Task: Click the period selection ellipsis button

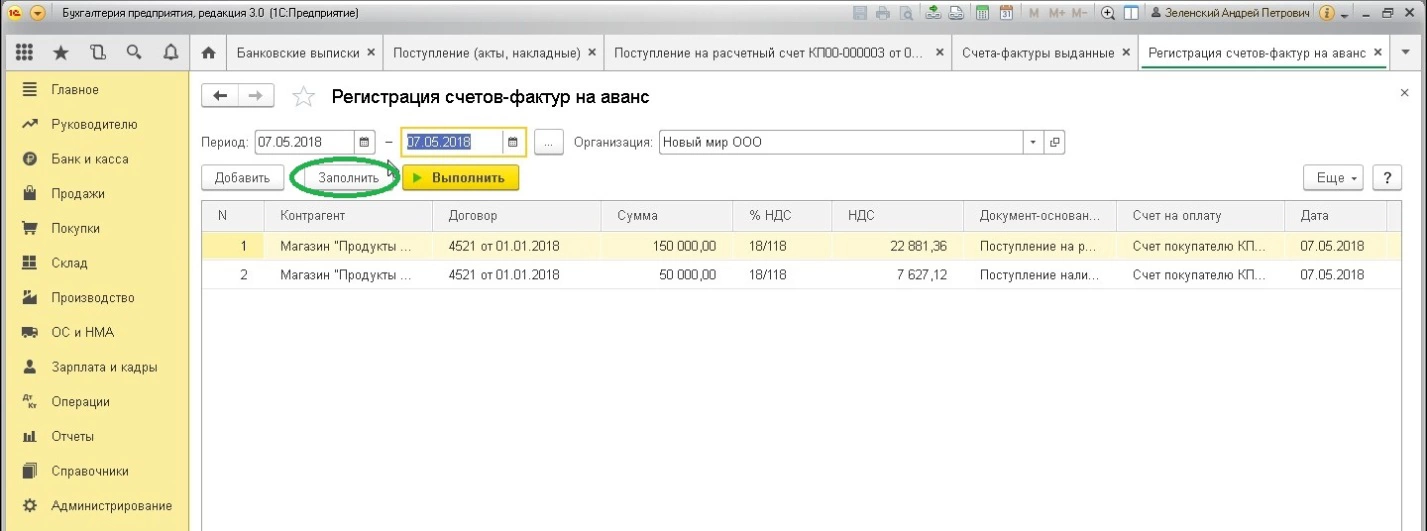Action: click(549, 142)
